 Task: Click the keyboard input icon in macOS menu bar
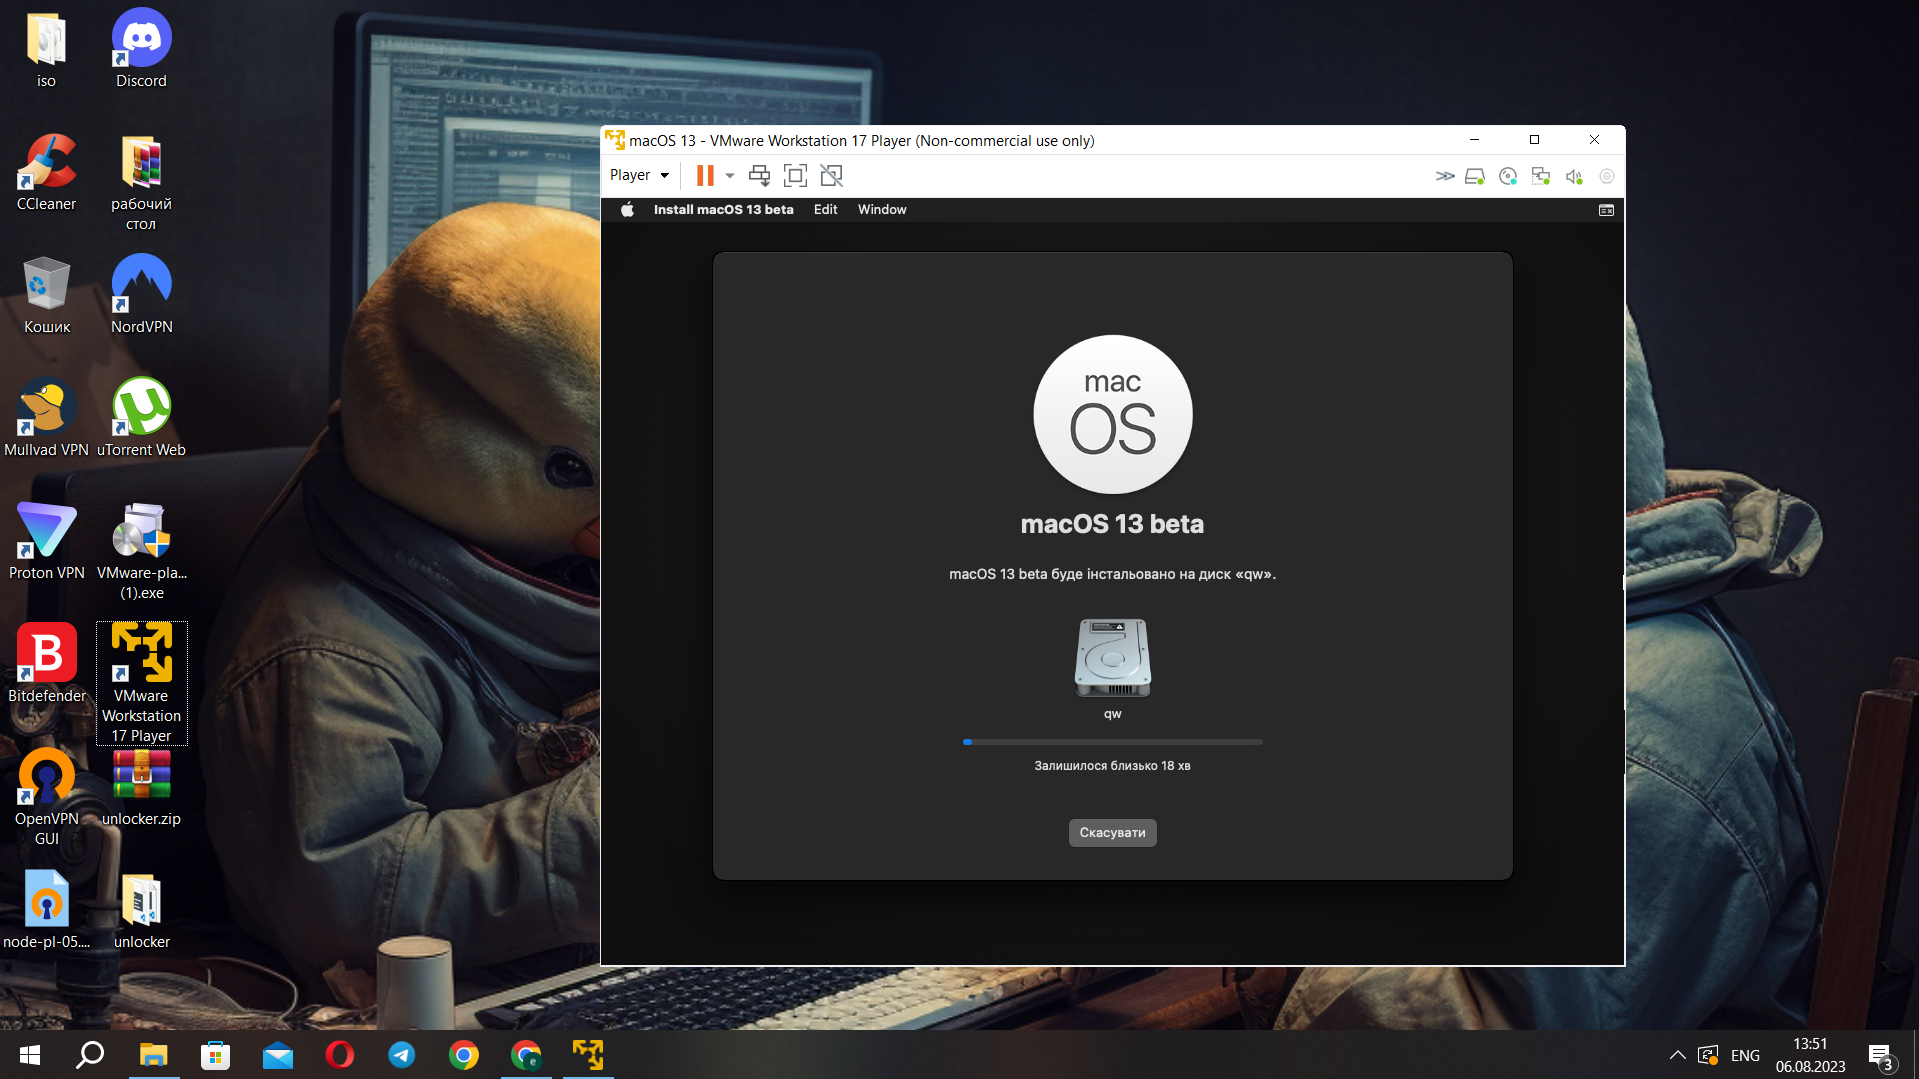[1606, 210]
